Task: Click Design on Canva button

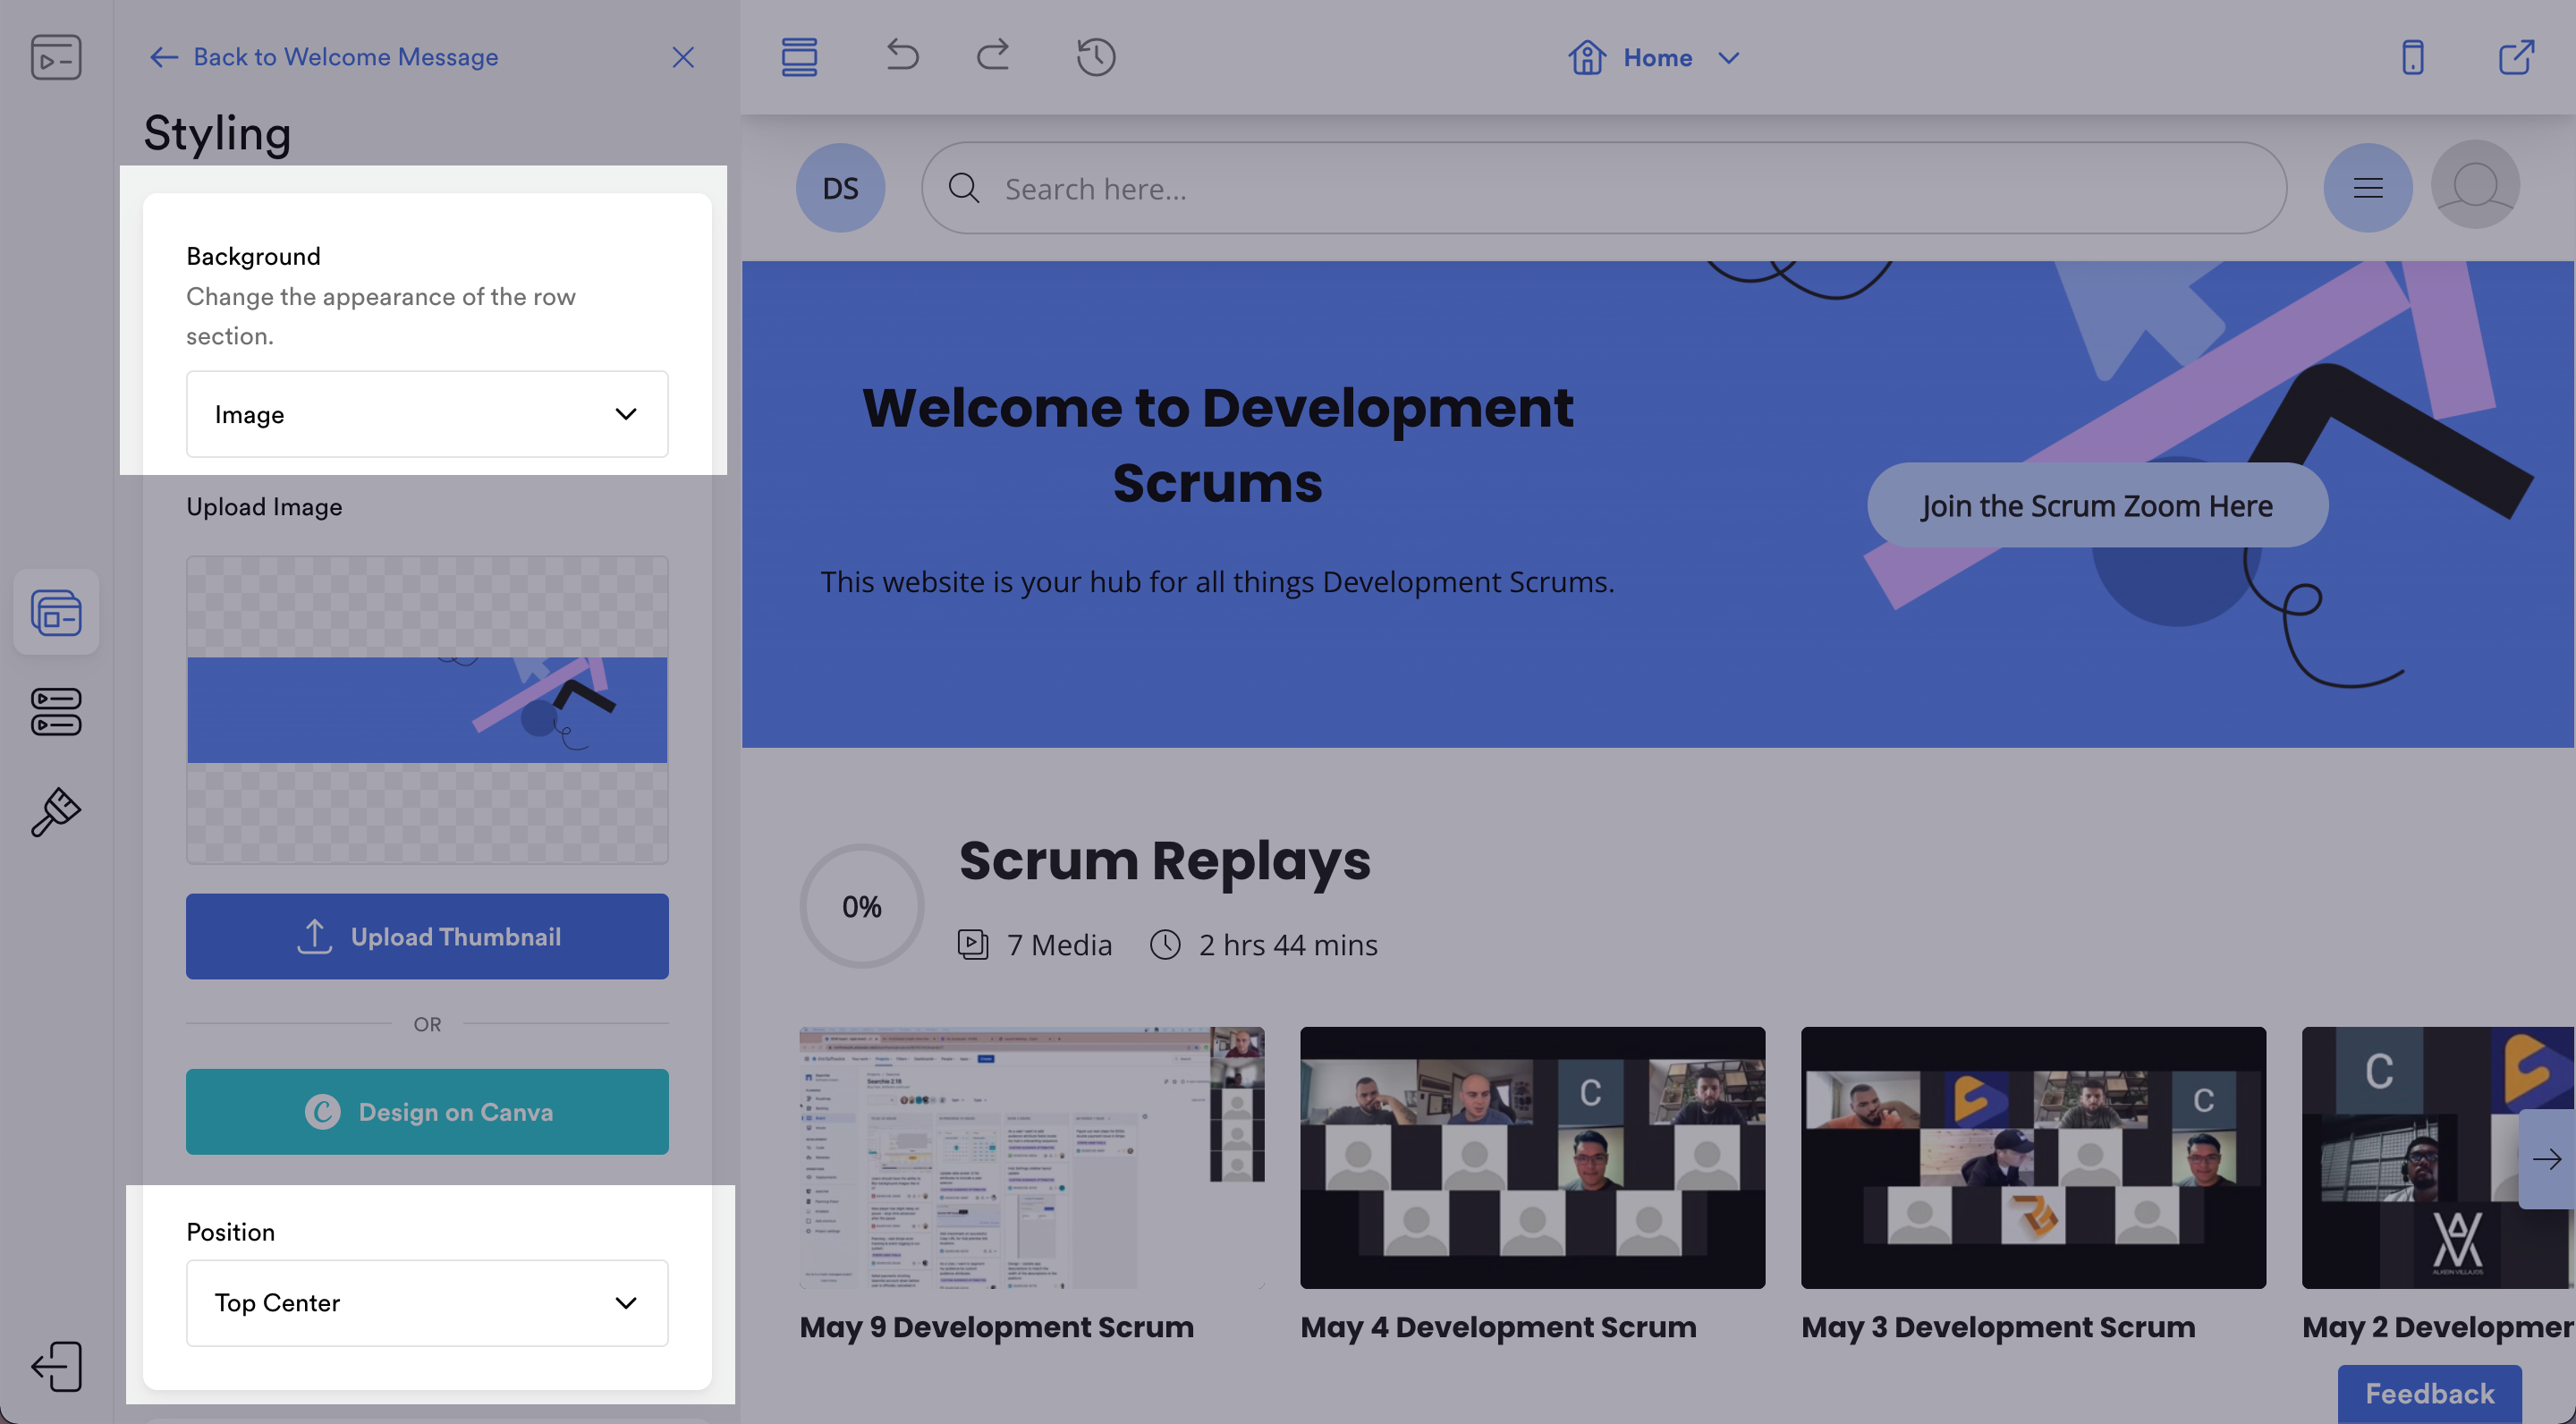Action: point(427,1111)
